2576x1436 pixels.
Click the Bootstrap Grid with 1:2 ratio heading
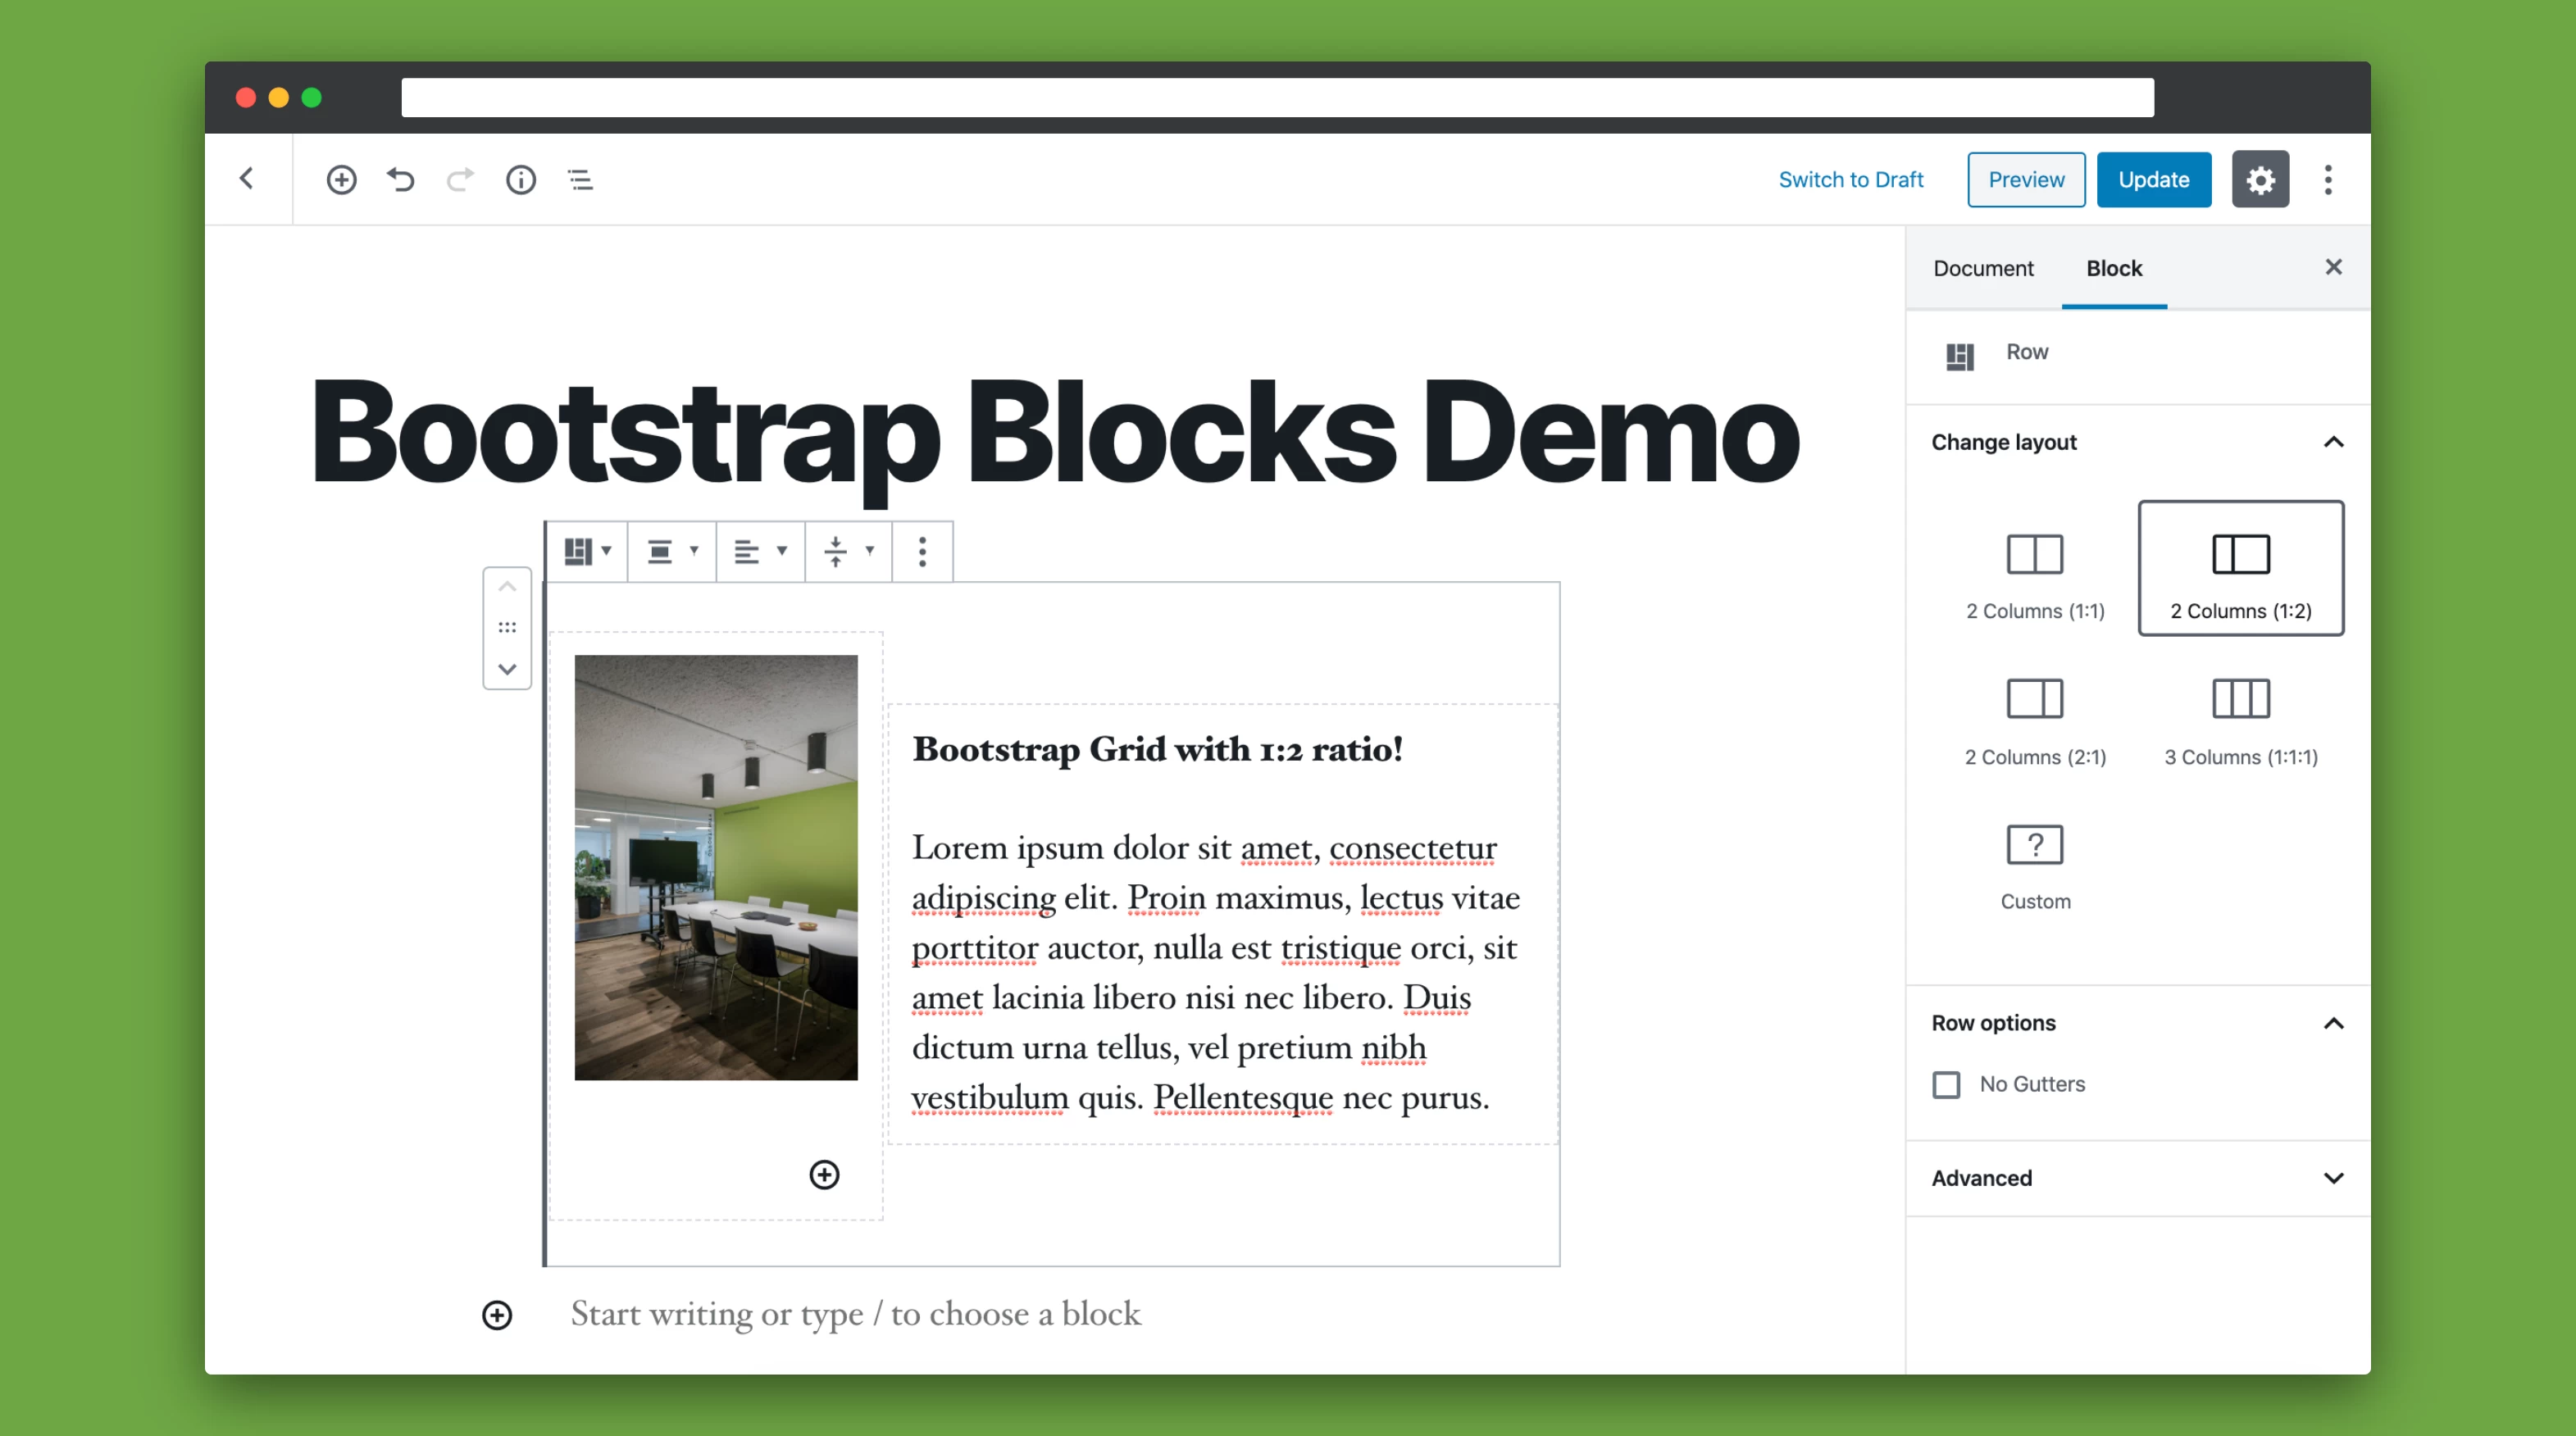point(1157,749)
